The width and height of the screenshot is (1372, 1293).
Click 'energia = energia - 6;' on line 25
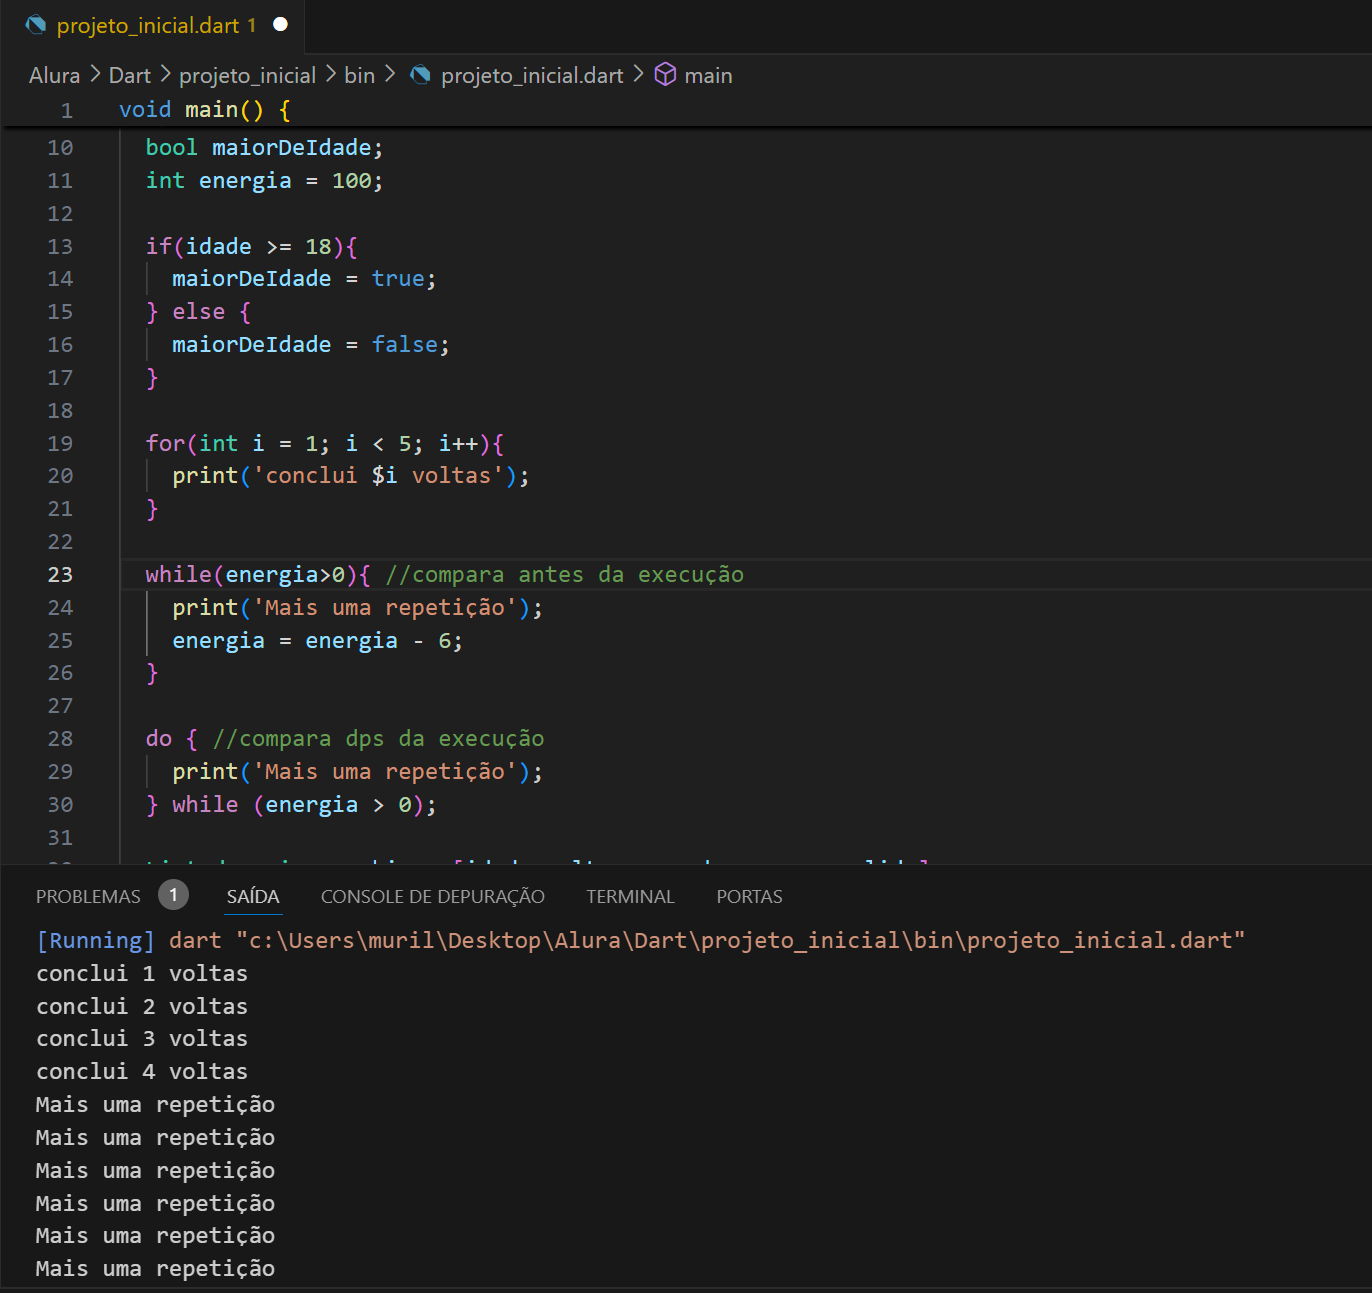[317, 641]
